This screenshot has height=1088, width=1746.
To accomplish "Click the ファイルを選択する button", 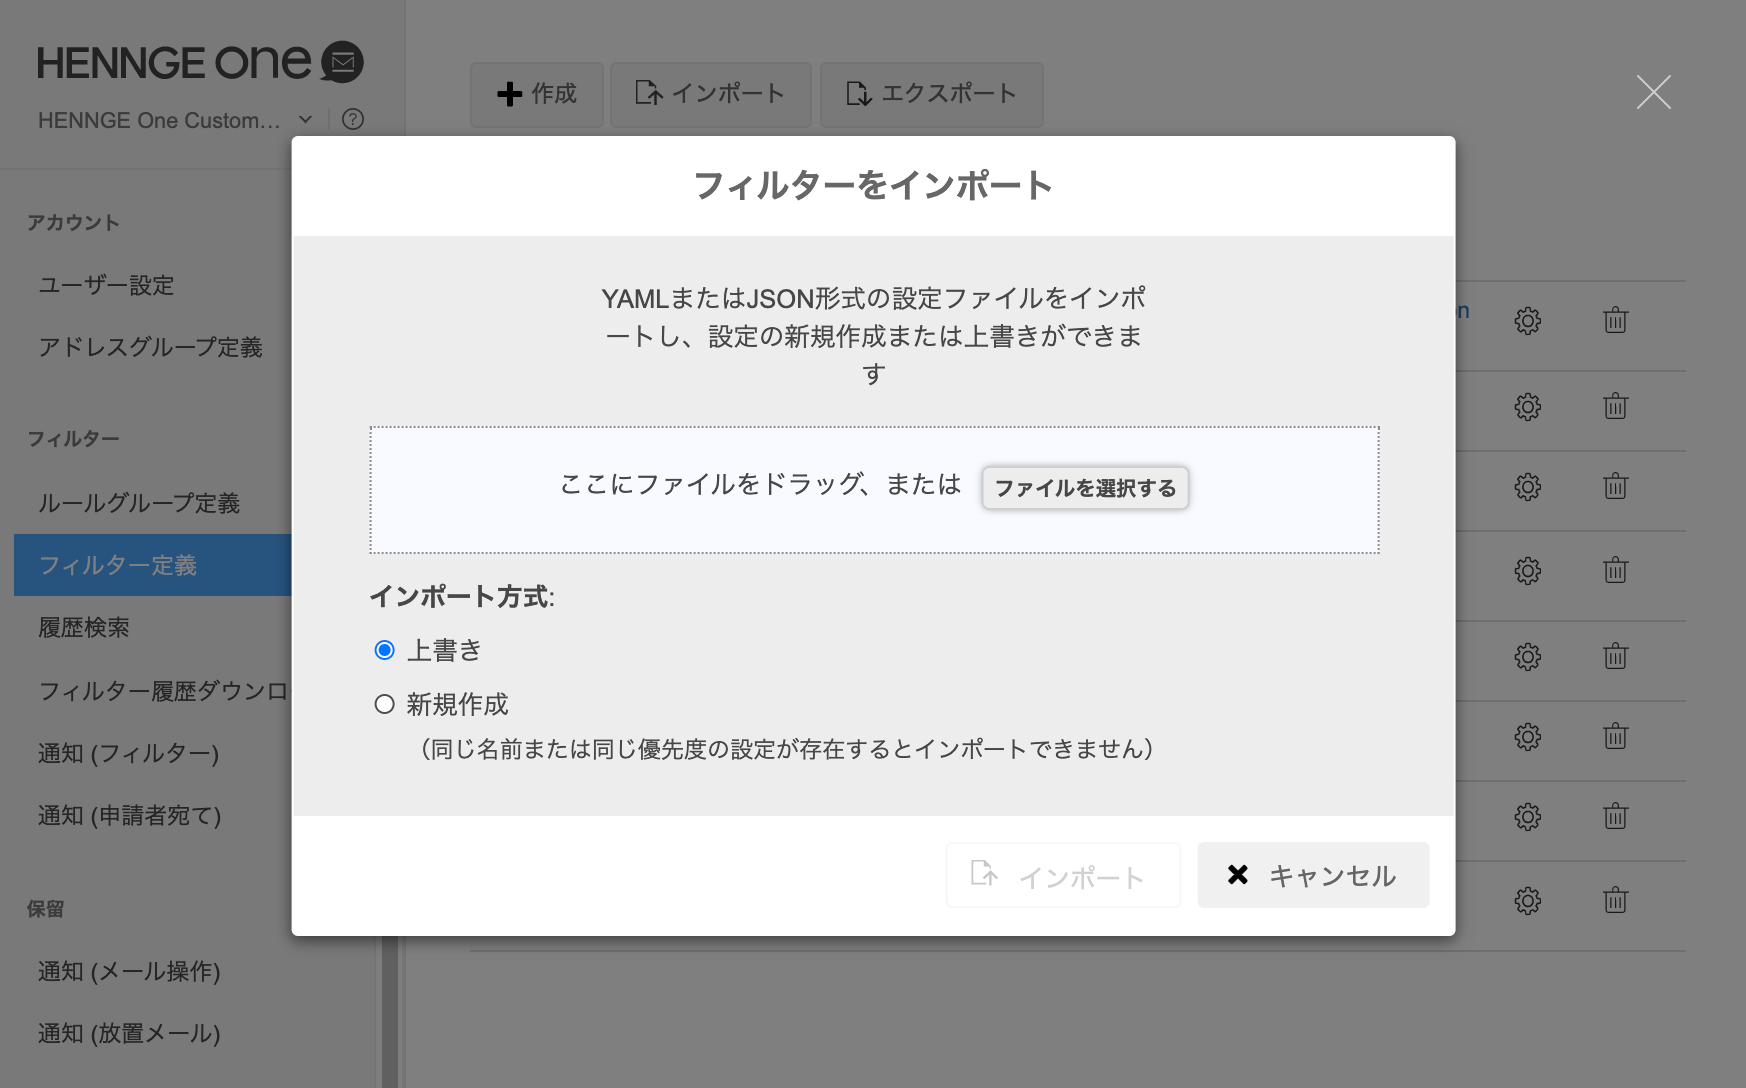I will pyautogui.click(x=1085, y=489).
